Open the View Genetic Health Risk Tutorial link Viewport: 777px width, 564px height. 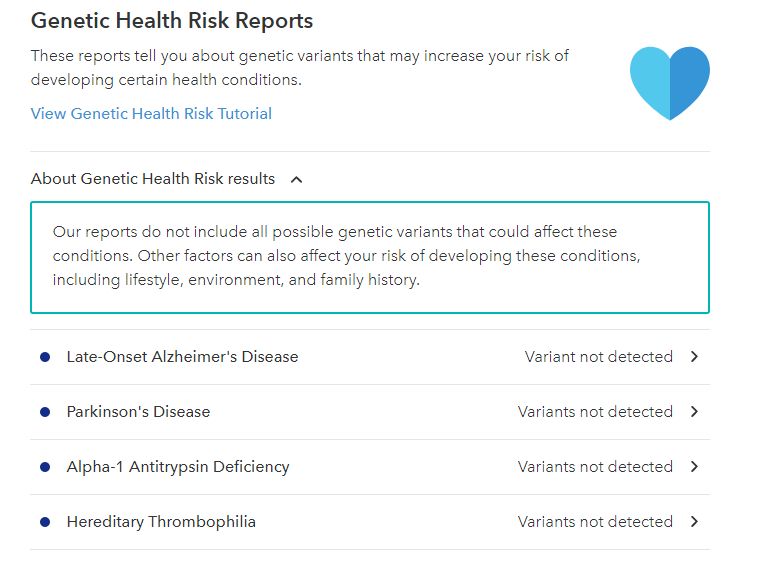[151, 114]
